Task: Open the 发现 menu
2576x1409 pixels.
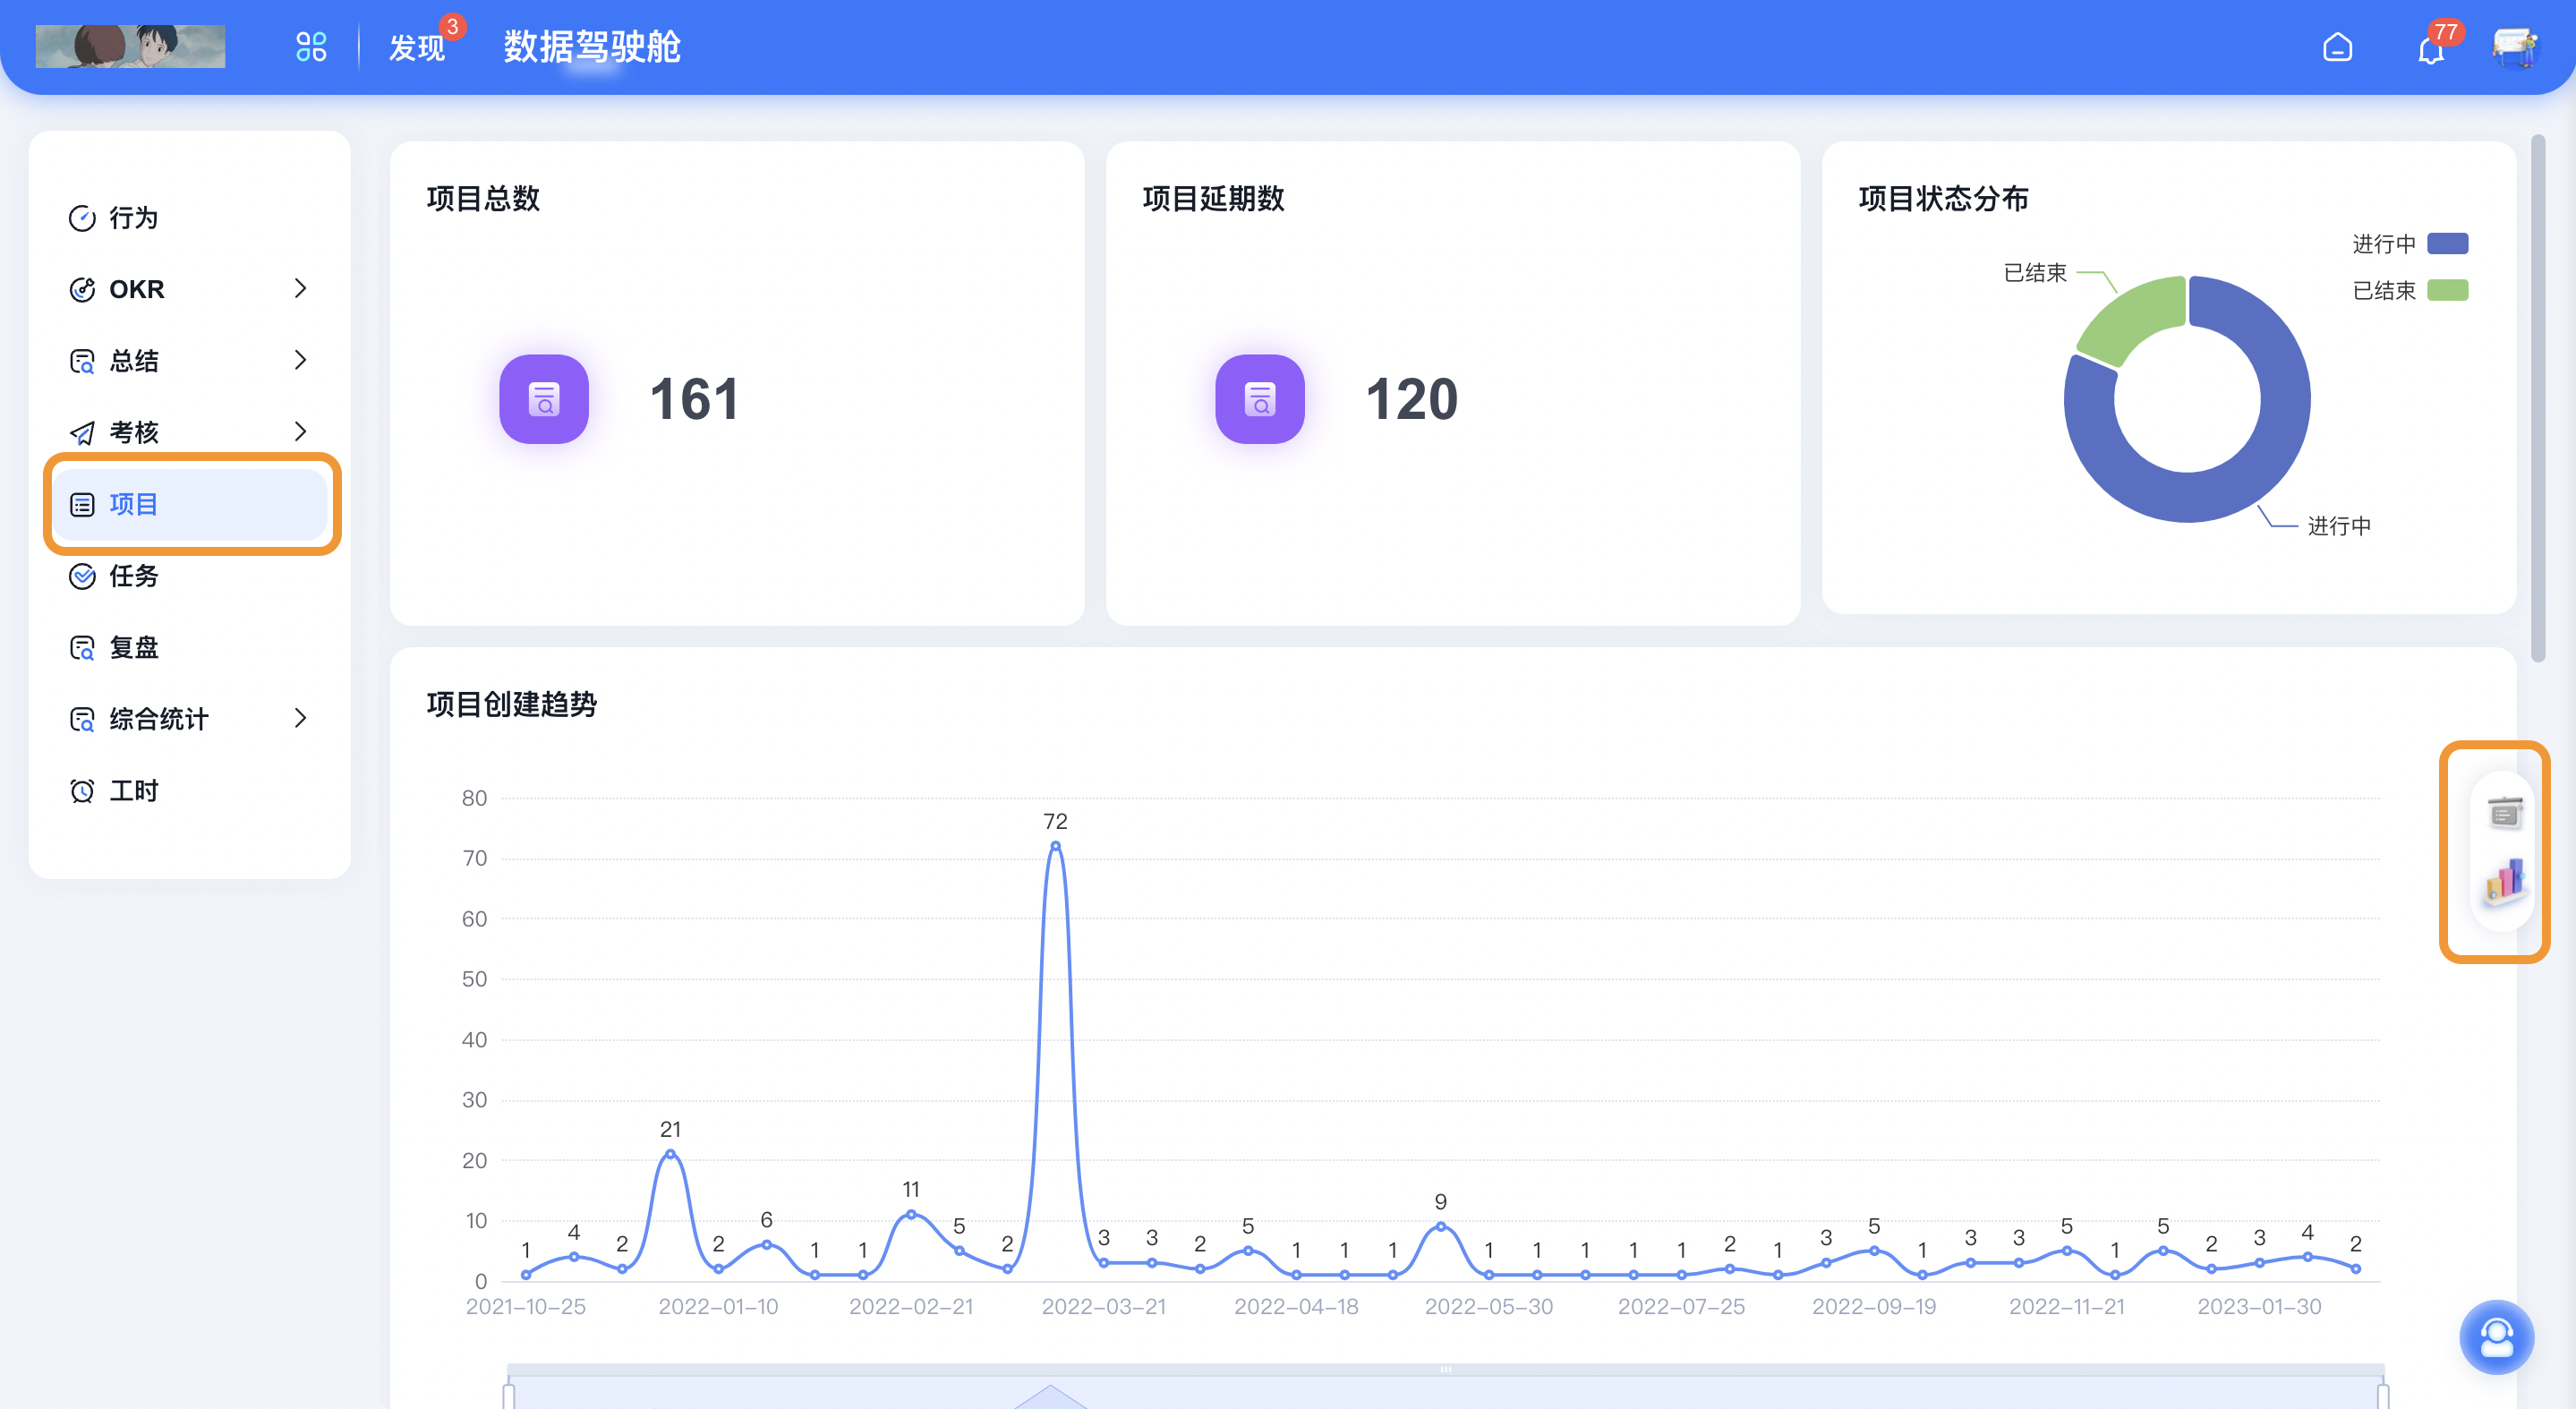Action: [416, 47]
